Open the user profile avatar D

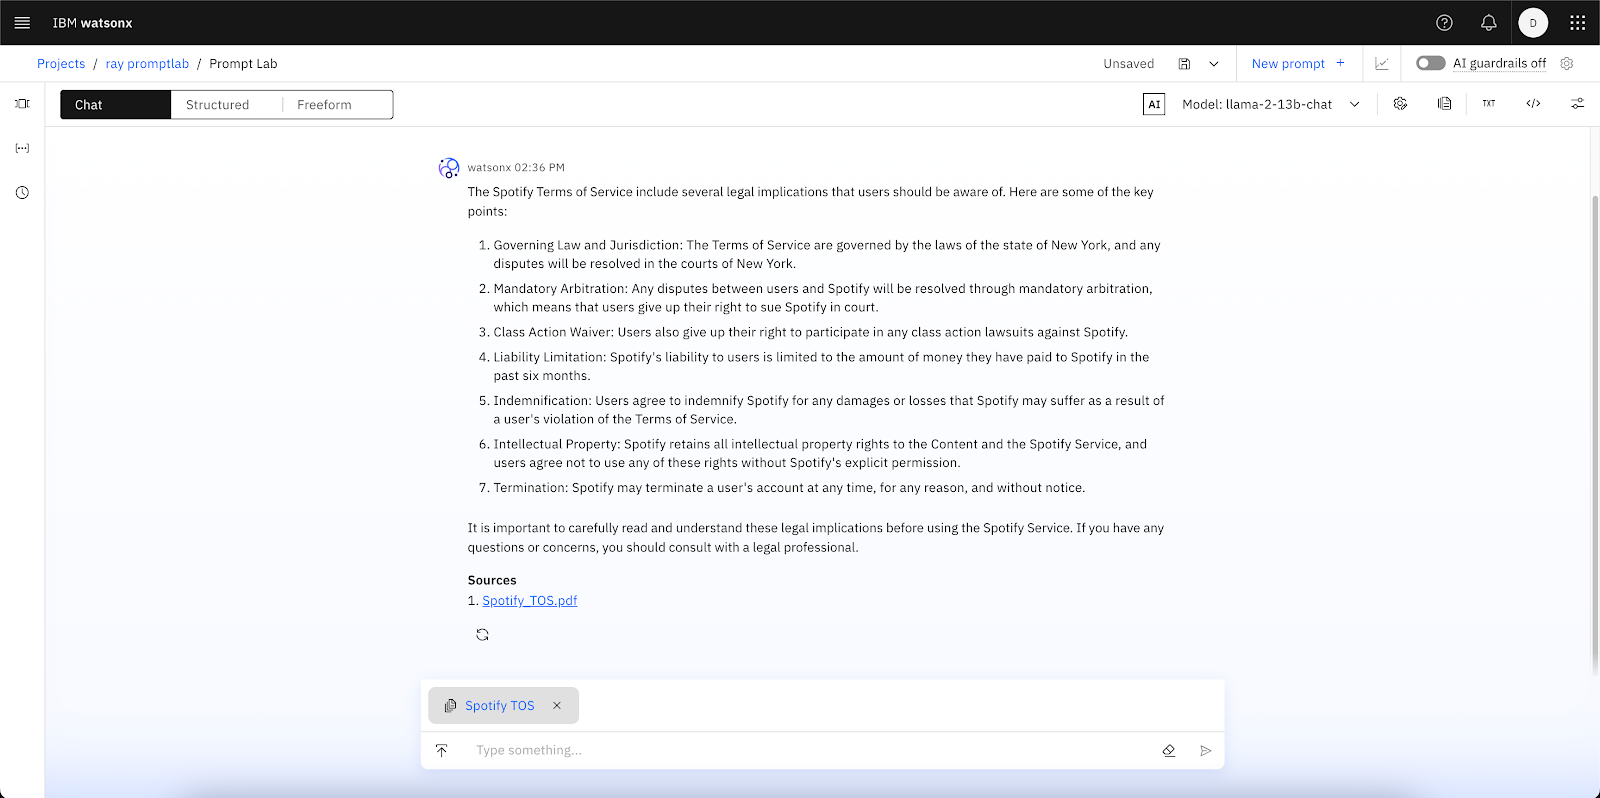(x=1533, y=22)
